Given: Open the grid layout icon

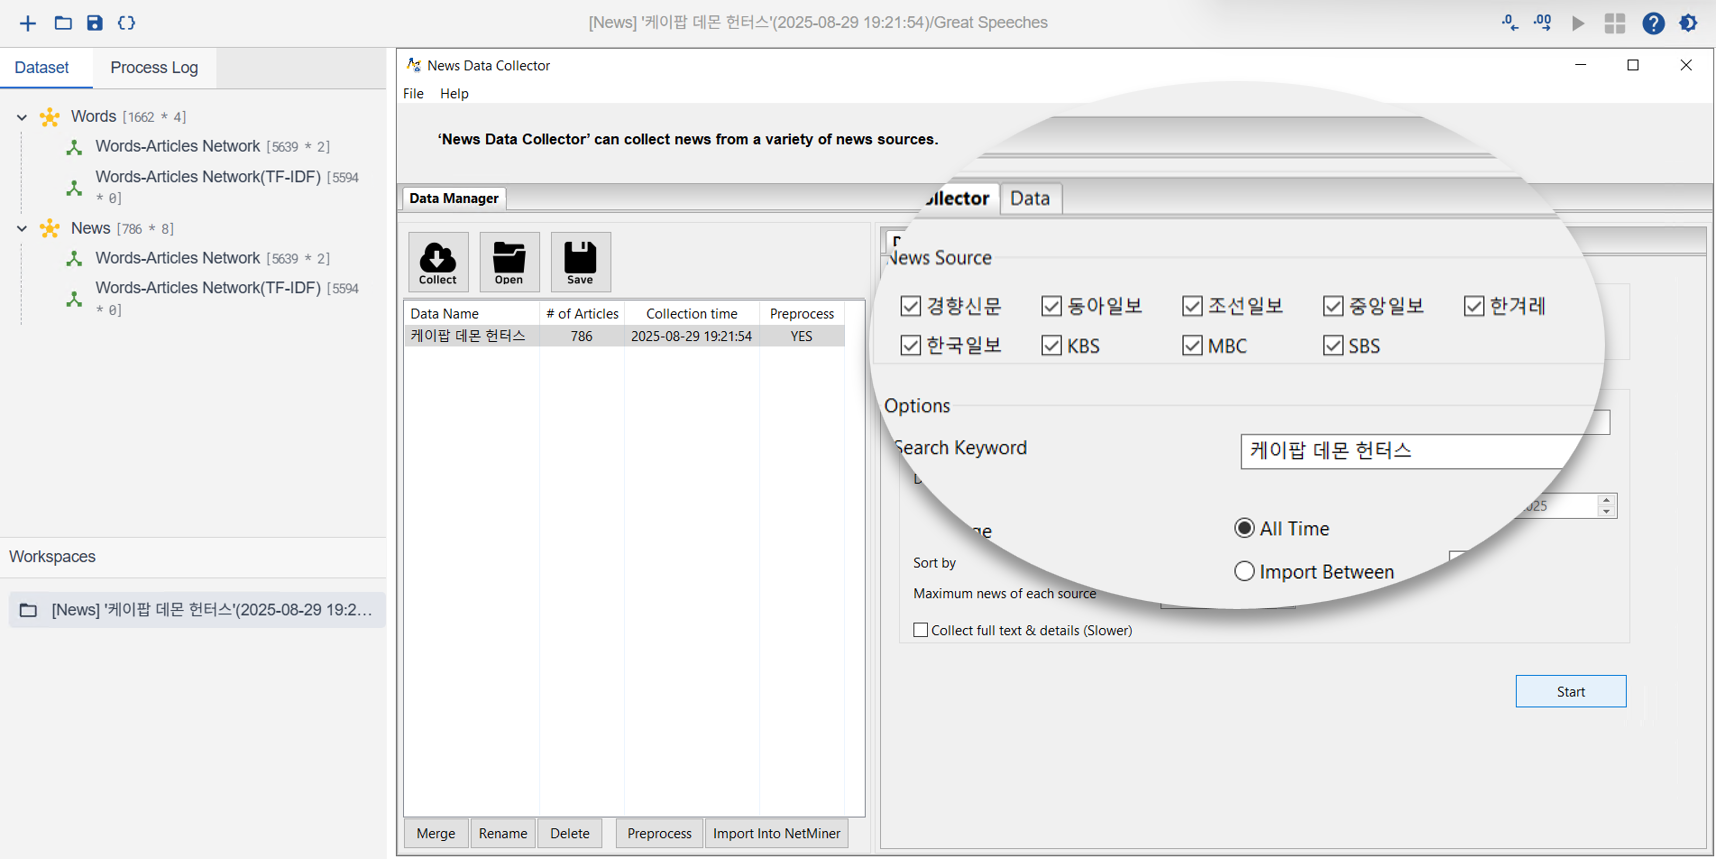Looking at the screenshot, I should coord(1615,23).
